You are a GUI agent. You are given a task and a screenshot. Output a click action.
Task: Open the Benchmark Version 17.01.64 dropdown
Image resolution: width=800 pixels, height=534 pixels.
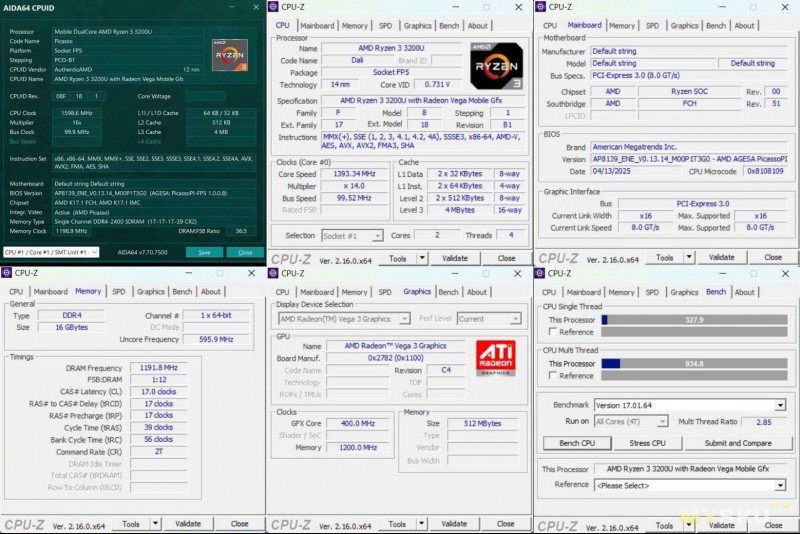pos(690,405)
